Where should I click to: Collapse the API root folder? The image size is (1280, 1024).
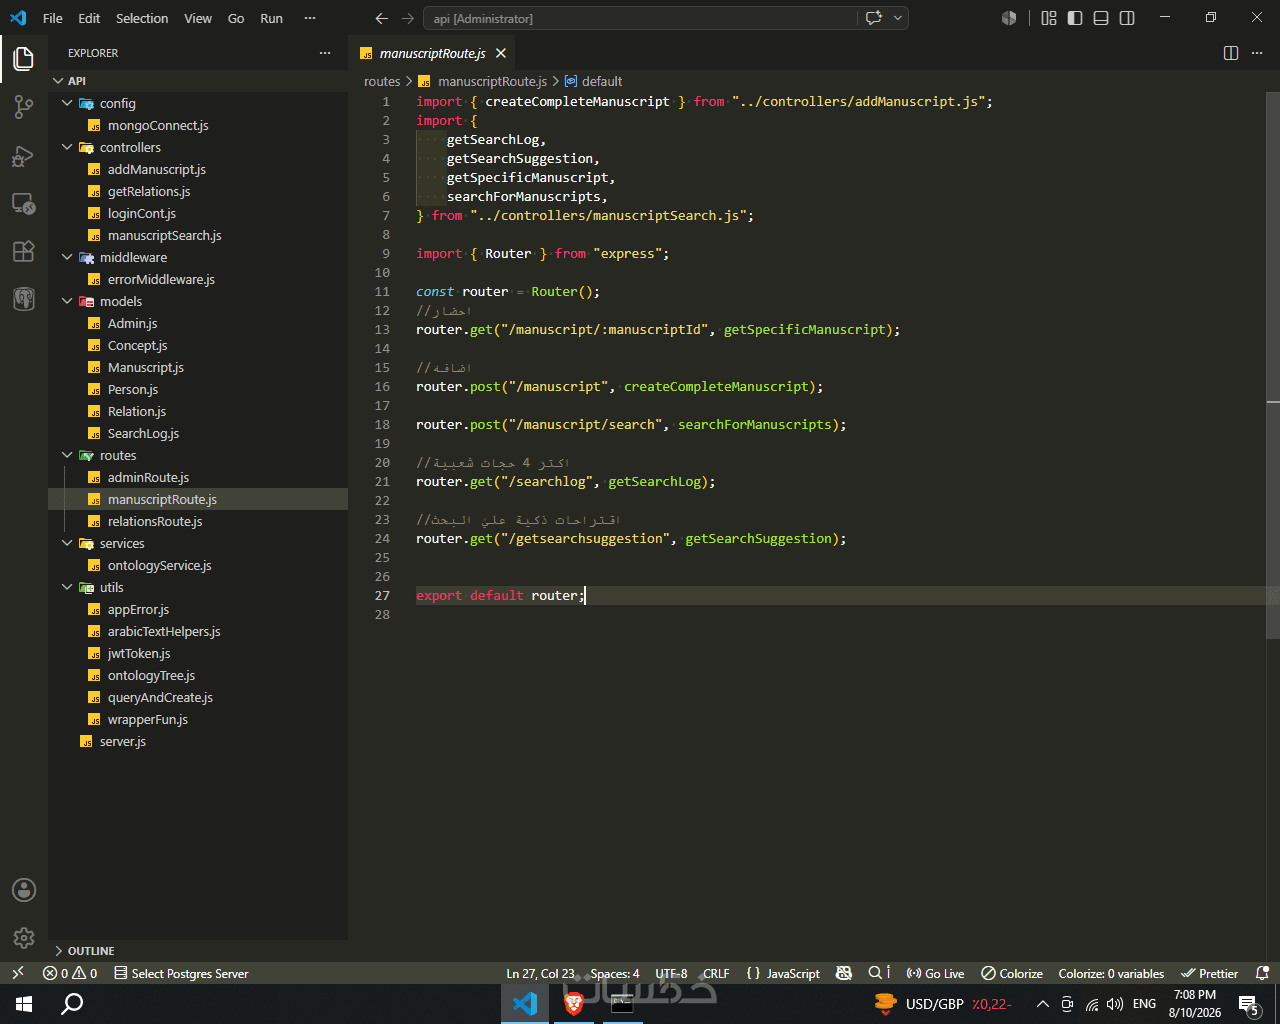(198, 81)
